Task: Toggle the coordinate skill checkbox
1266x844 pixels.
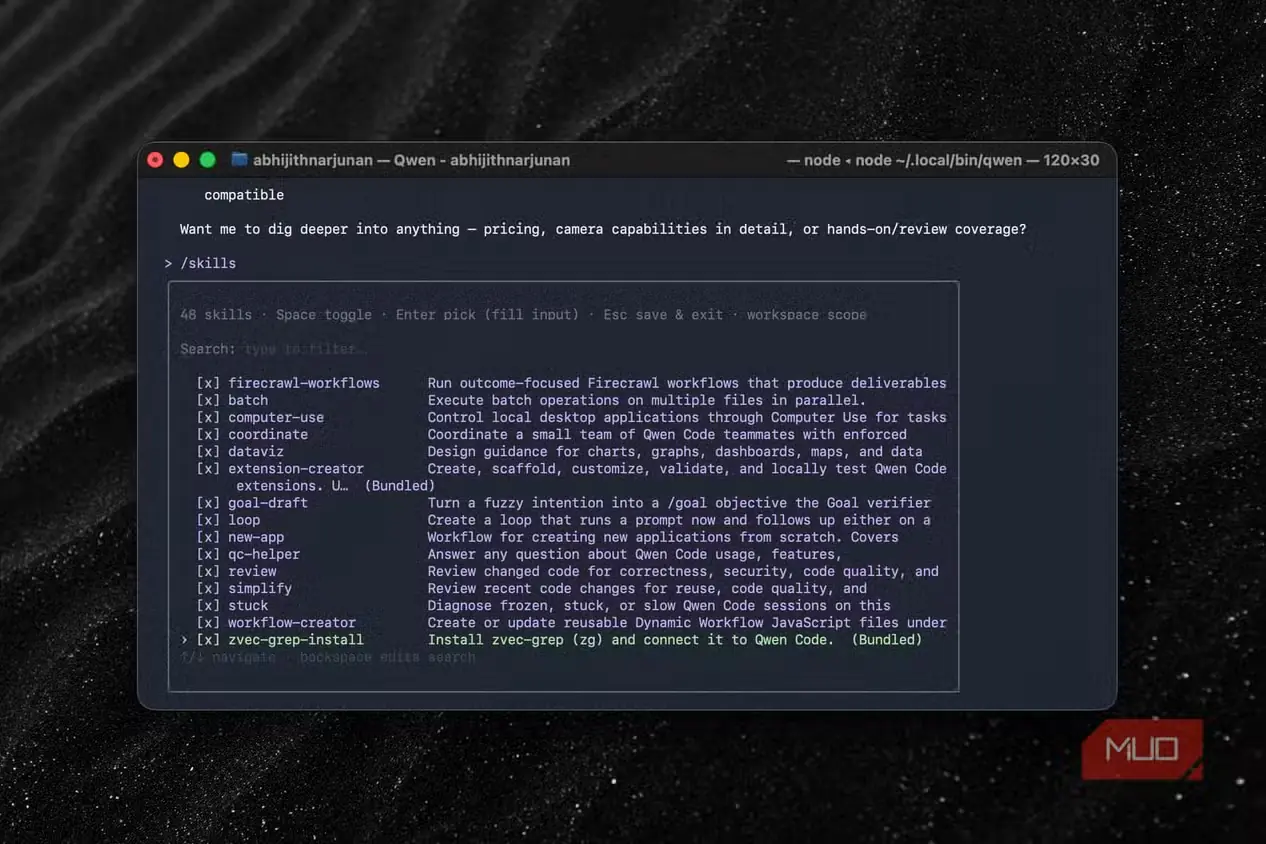Action: (x=208, y=434)
